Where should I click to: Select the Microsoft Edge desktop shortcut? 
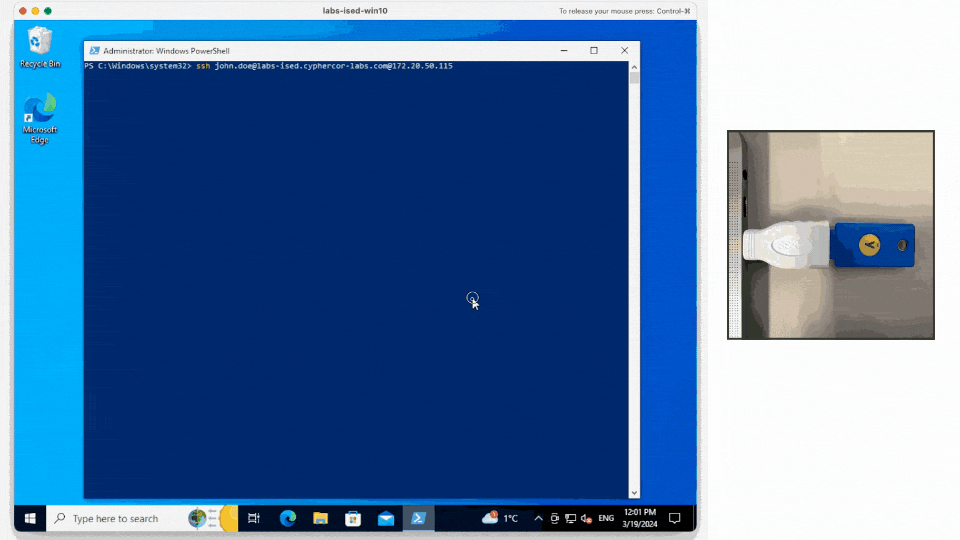(40, 118)
